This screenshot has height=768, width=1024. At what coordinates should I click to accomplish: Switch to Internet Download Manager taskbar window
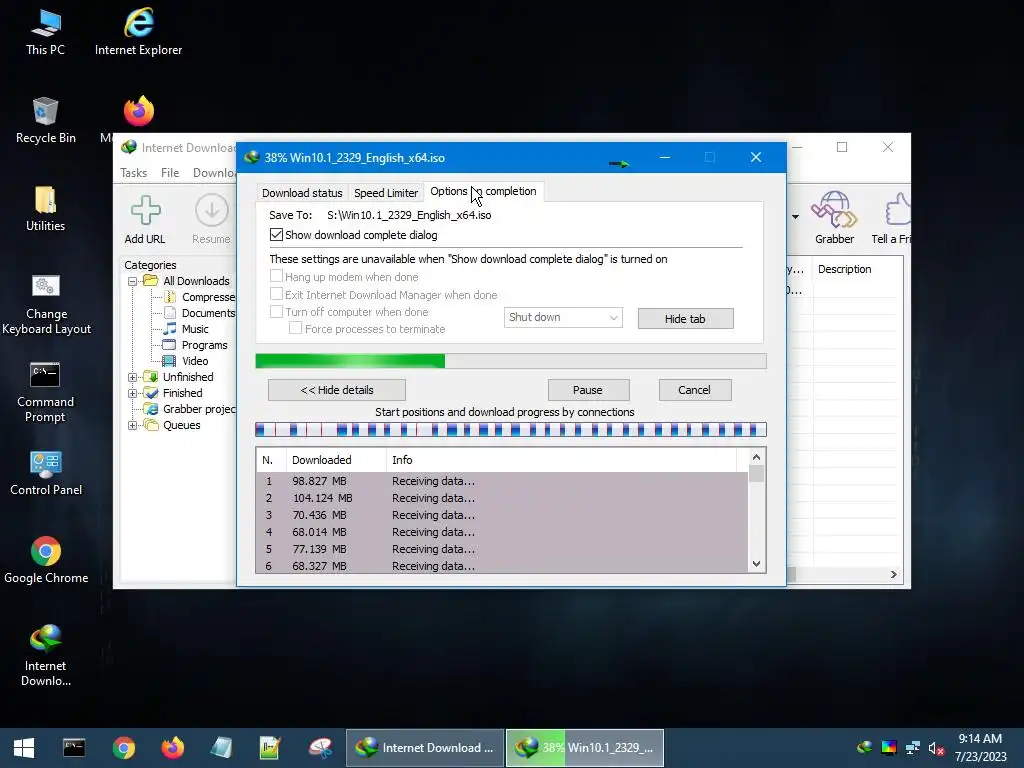pyautogui.click(x=424, y=748)
